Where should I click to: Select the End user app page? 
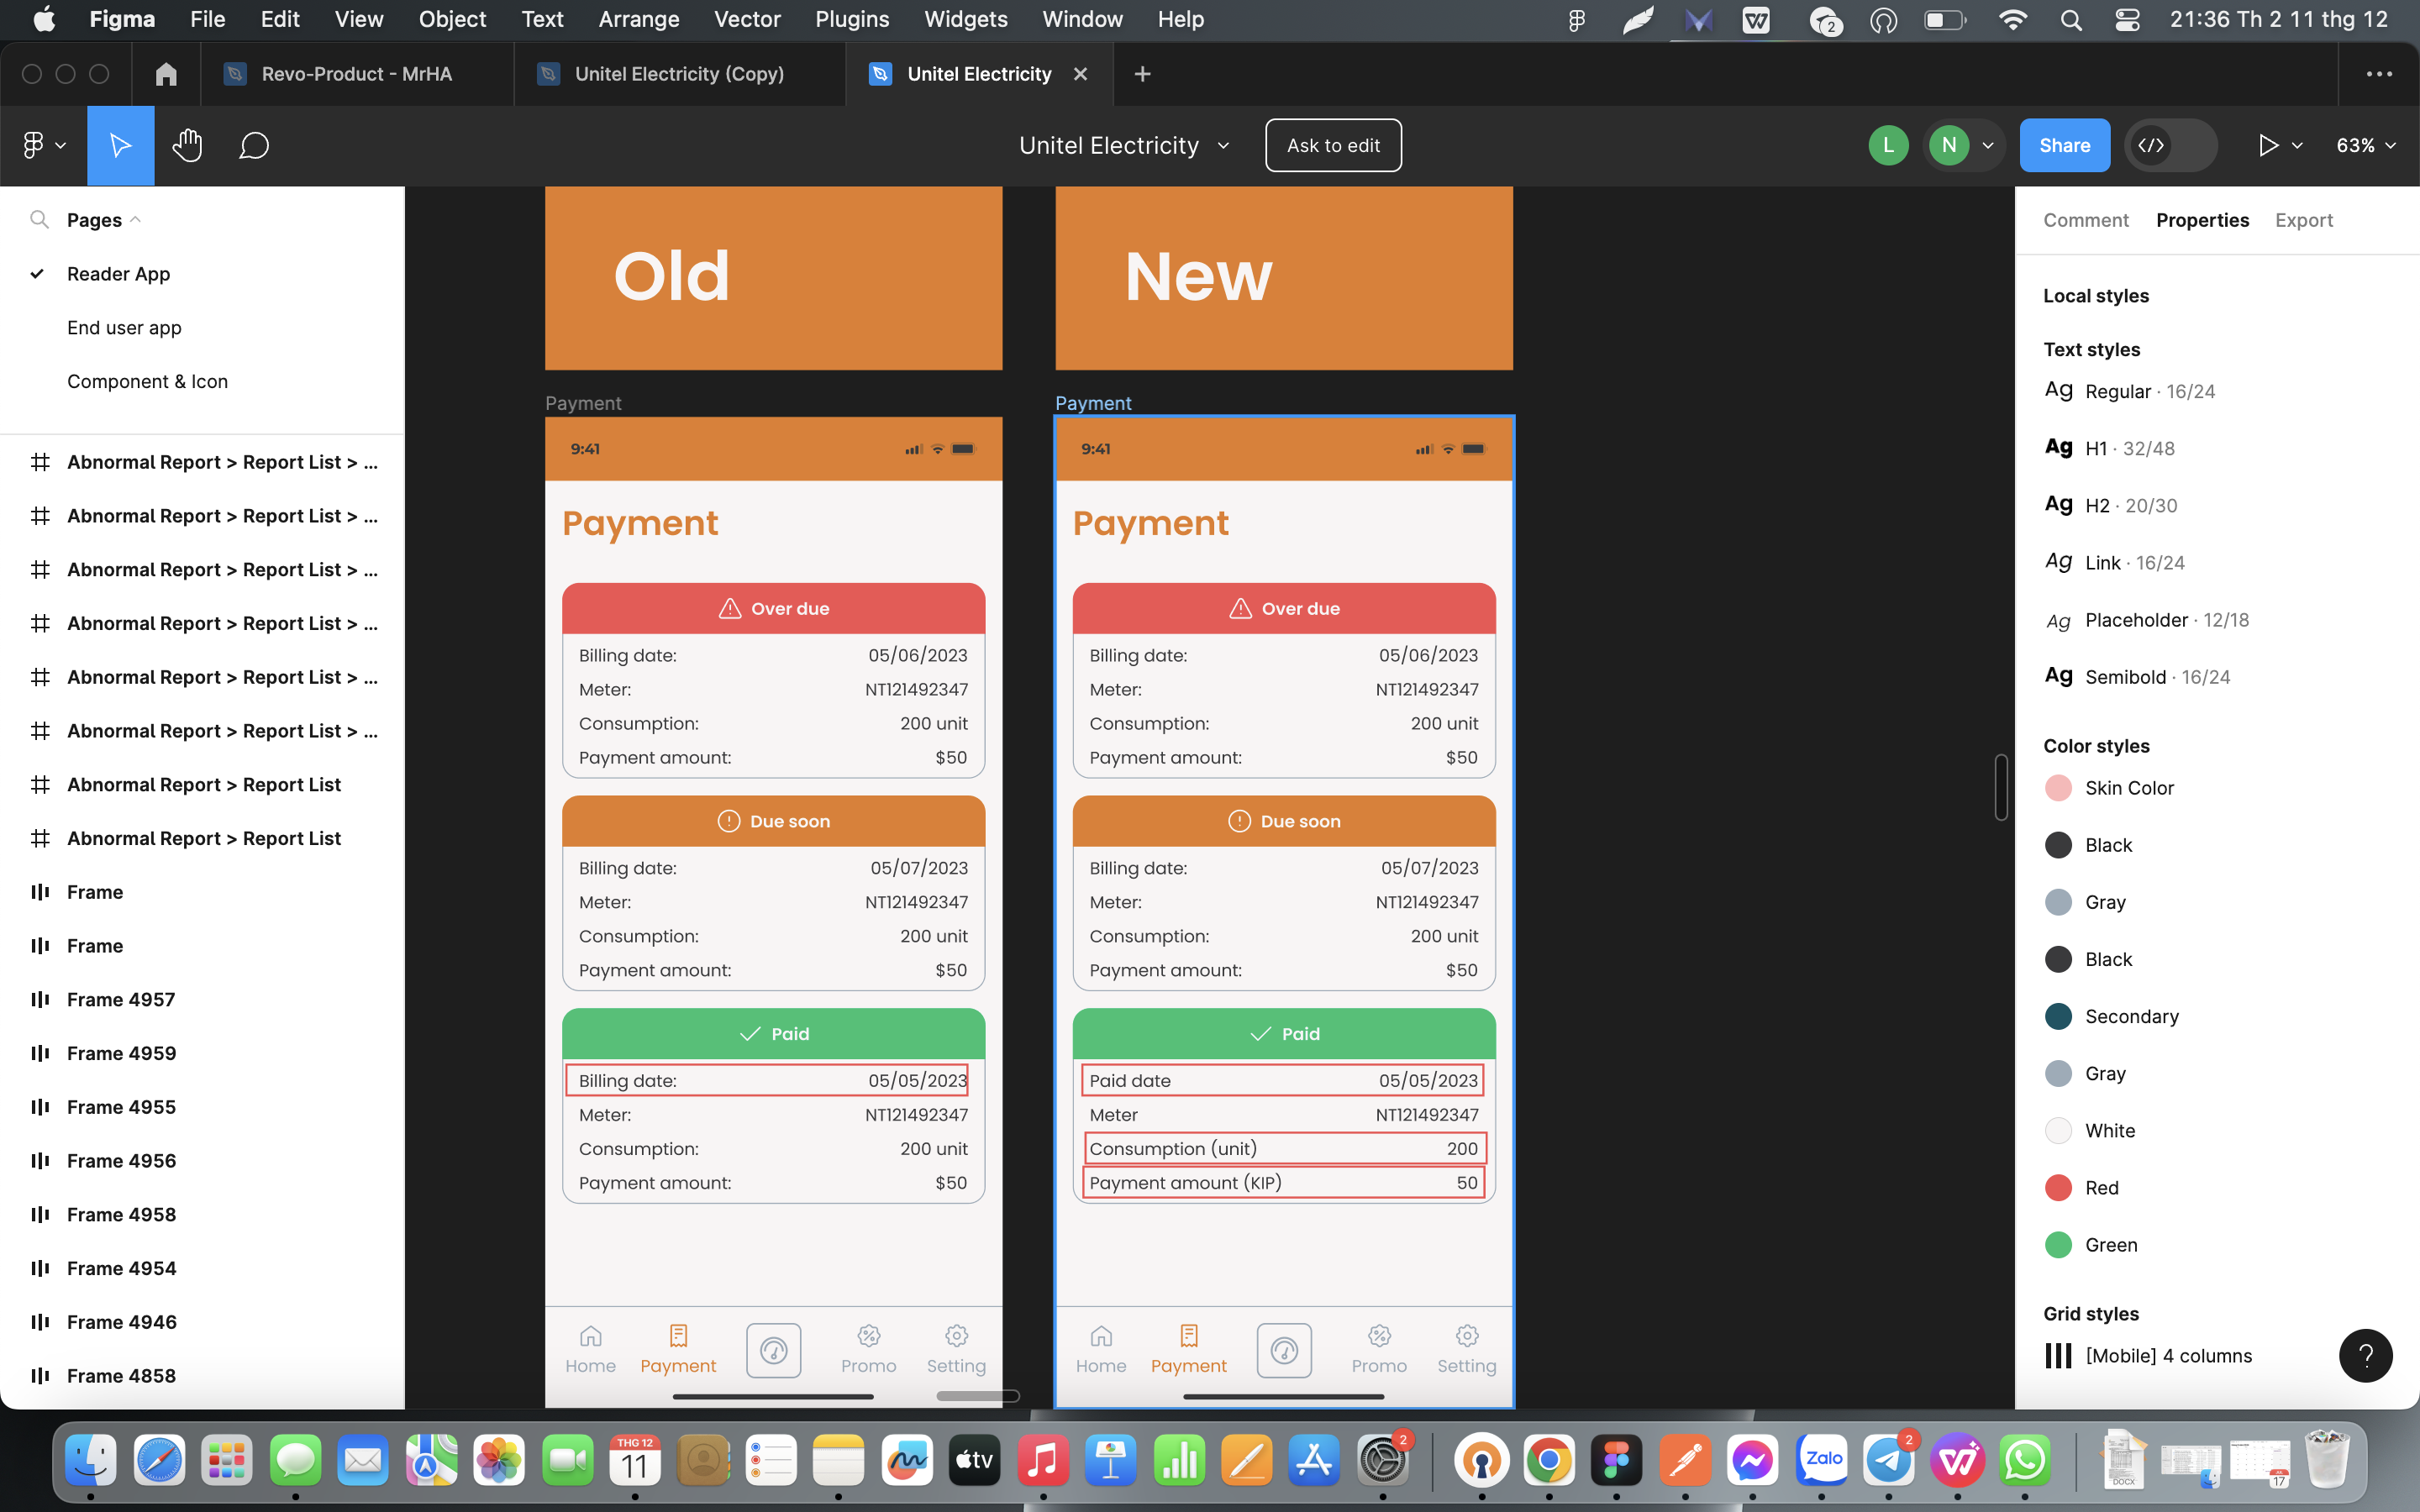tap(124, 328)
